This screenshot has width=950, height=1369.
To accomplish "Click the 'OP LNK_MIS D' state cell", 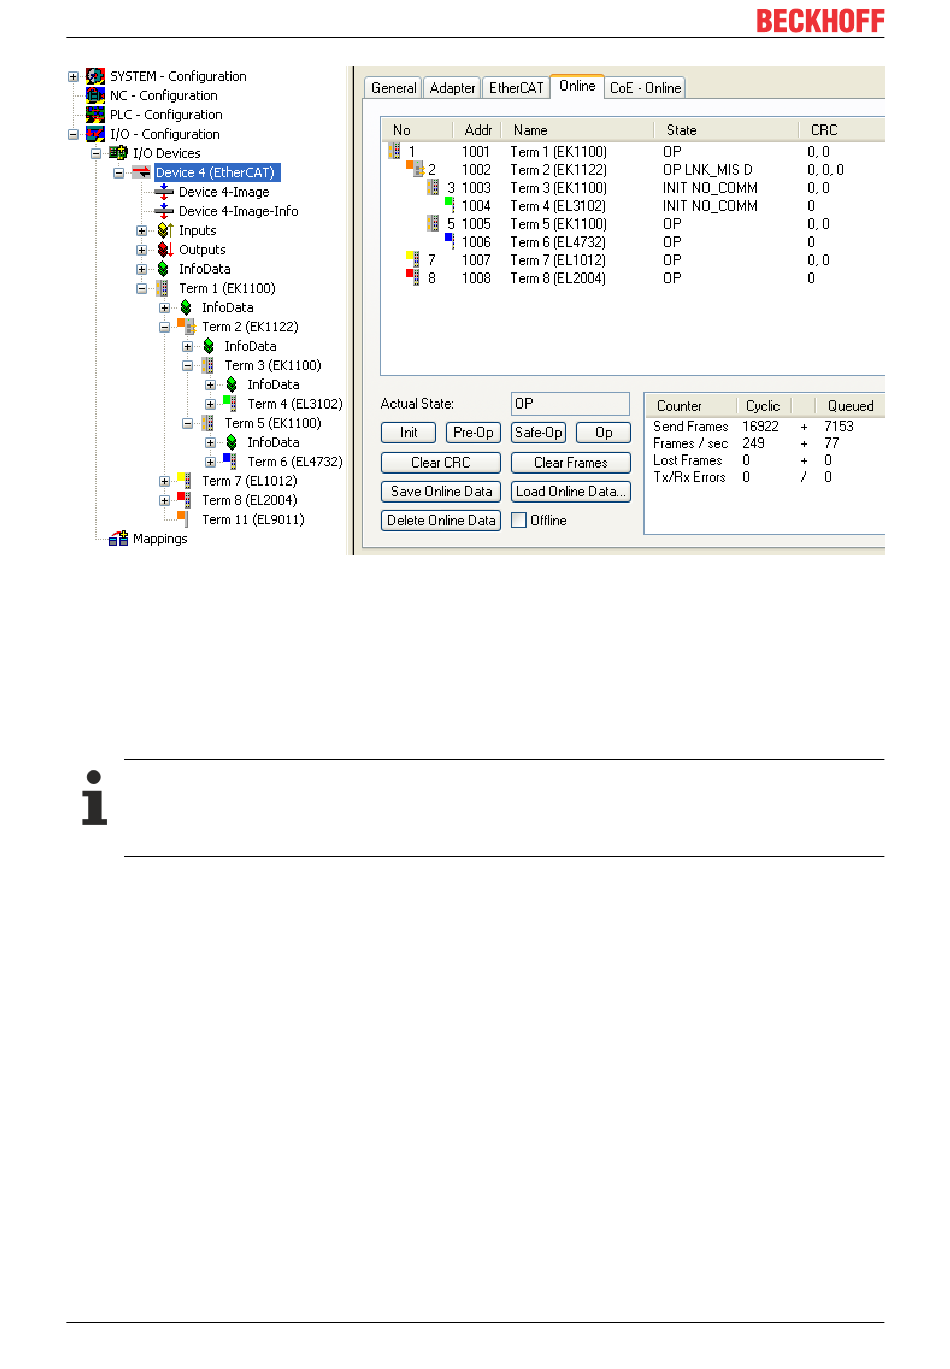I will click(x=708, y=170).
